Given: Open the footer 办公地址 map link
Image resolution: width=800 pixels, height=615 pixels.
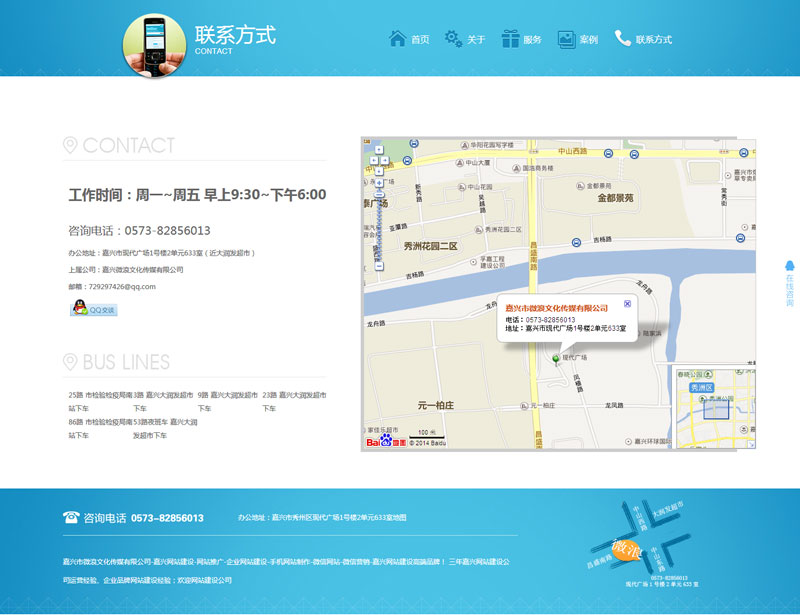Looking at the screenshot, I should [322, 518].
